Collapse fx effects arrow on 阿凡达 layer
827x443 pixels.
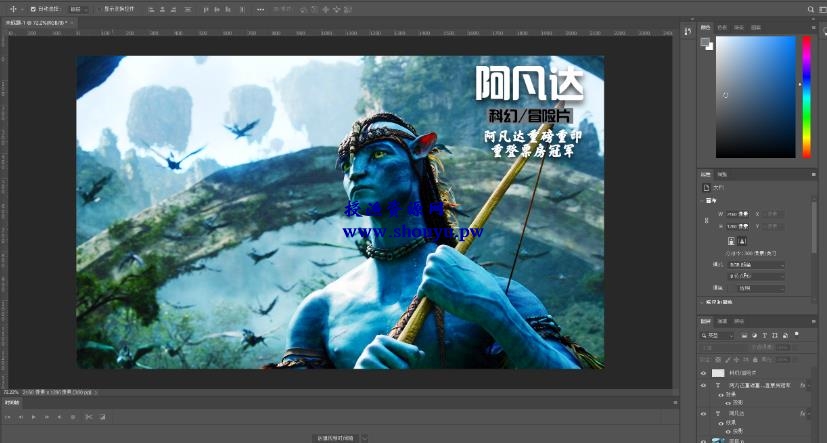810,413
